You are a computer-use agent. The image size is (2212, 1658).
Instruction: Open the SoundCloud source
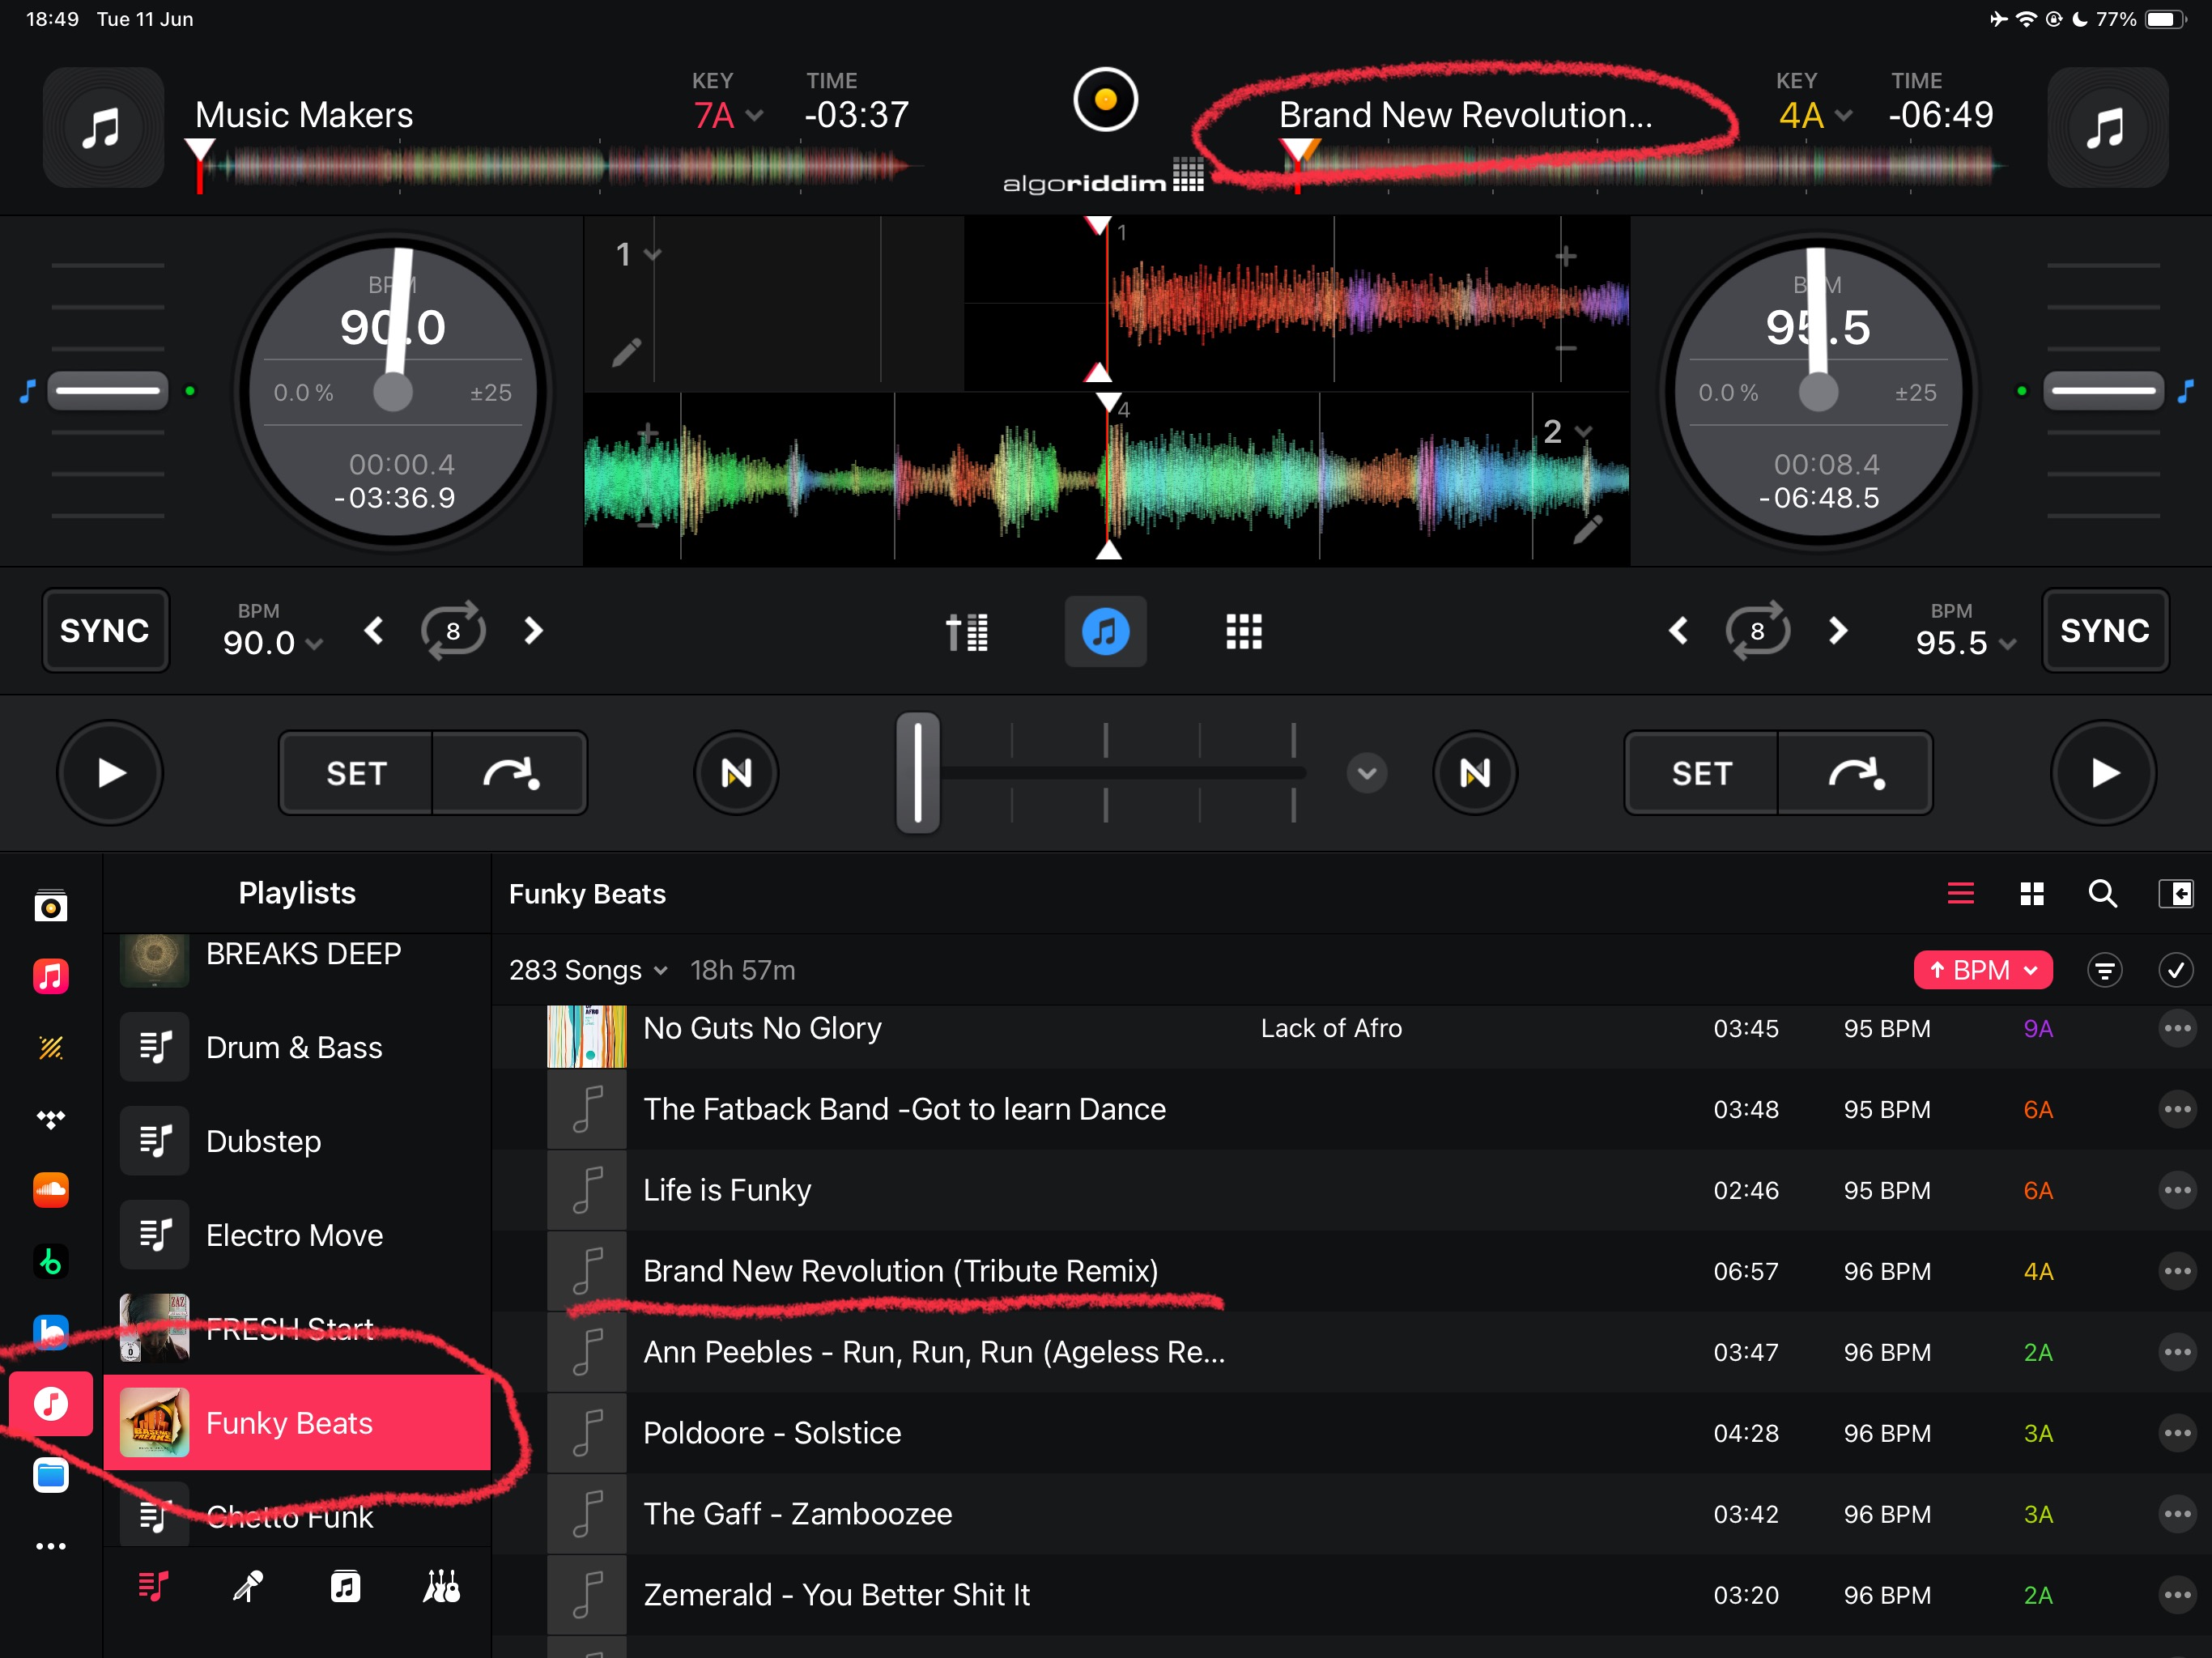51,1190
